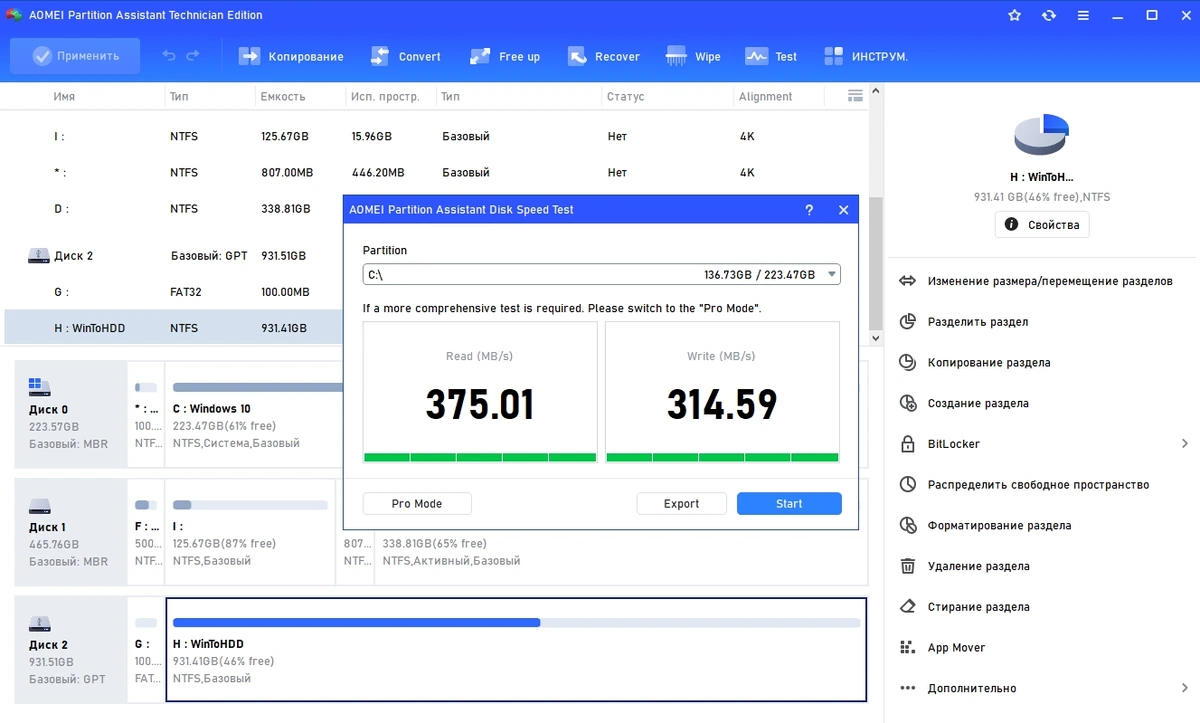Click the partition list scroll down arrow
The height and width of the screenshot is (723, 1200).
(x=876, y=338)
